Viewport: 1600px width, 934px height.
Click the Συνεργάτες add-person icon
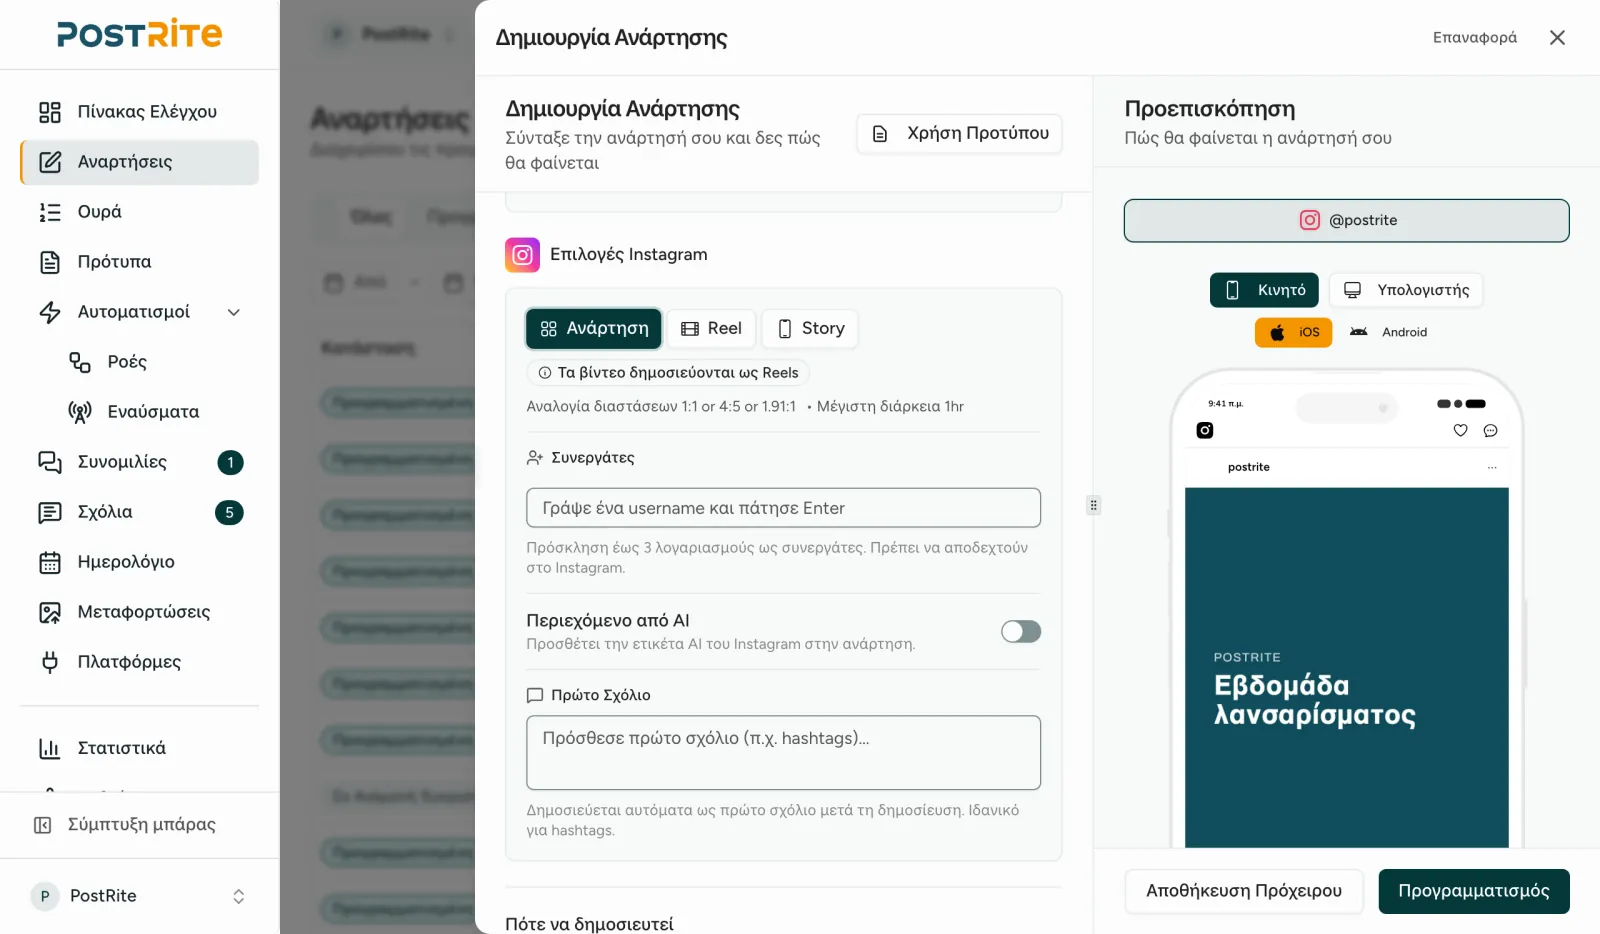point(535,458)
